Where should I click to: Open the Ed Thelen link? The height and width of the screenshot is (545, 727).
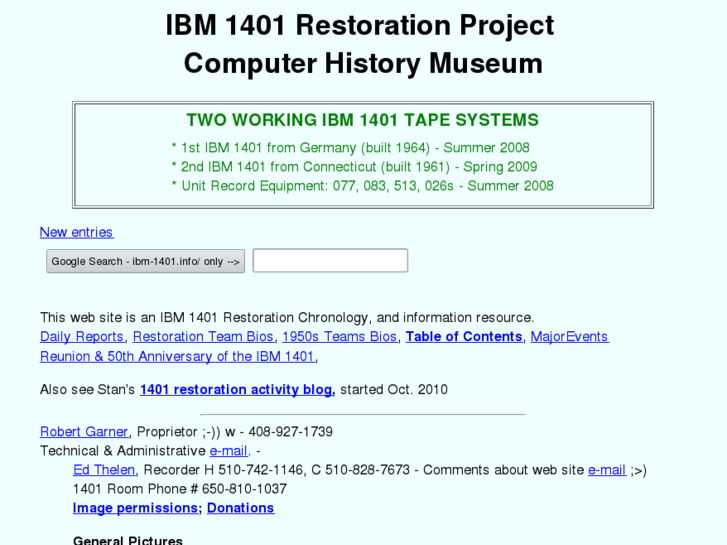pyautogui.click(x=104, y=470)
